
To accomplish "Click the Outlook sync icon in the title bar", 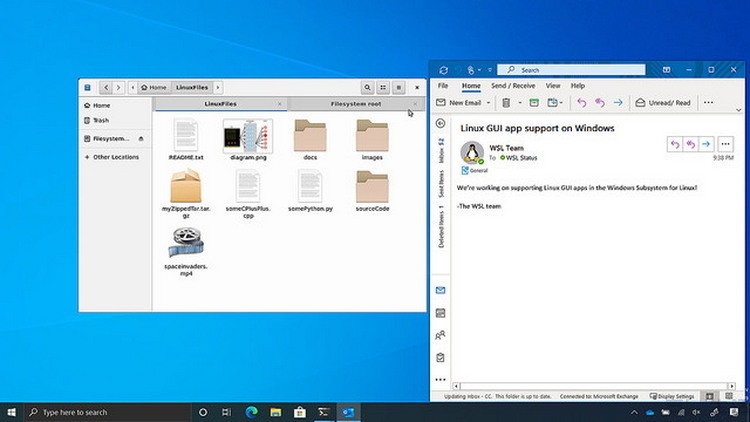I will point(443,70).
